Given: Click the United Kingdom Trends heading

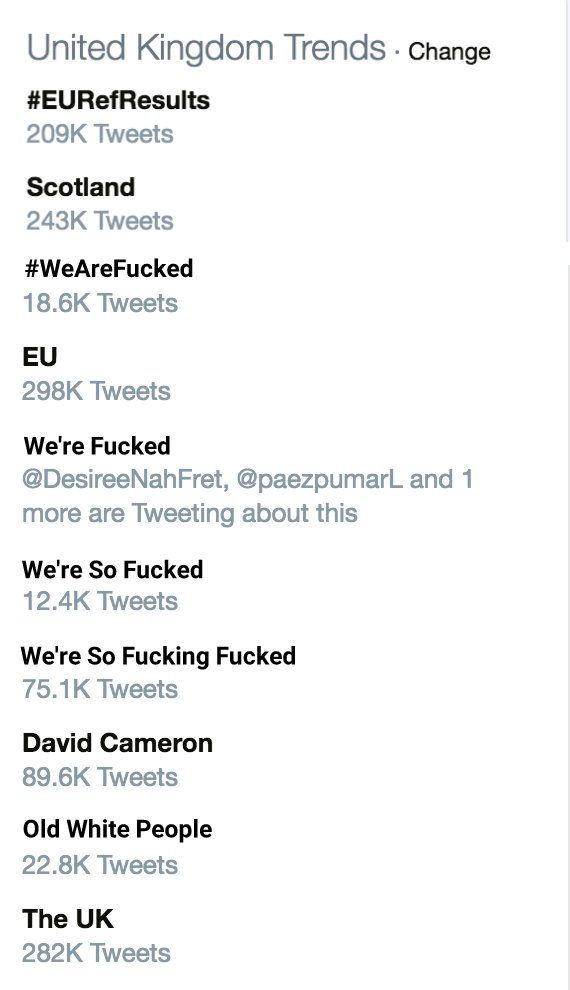Looking at the screenshot, I should (206, 49).
